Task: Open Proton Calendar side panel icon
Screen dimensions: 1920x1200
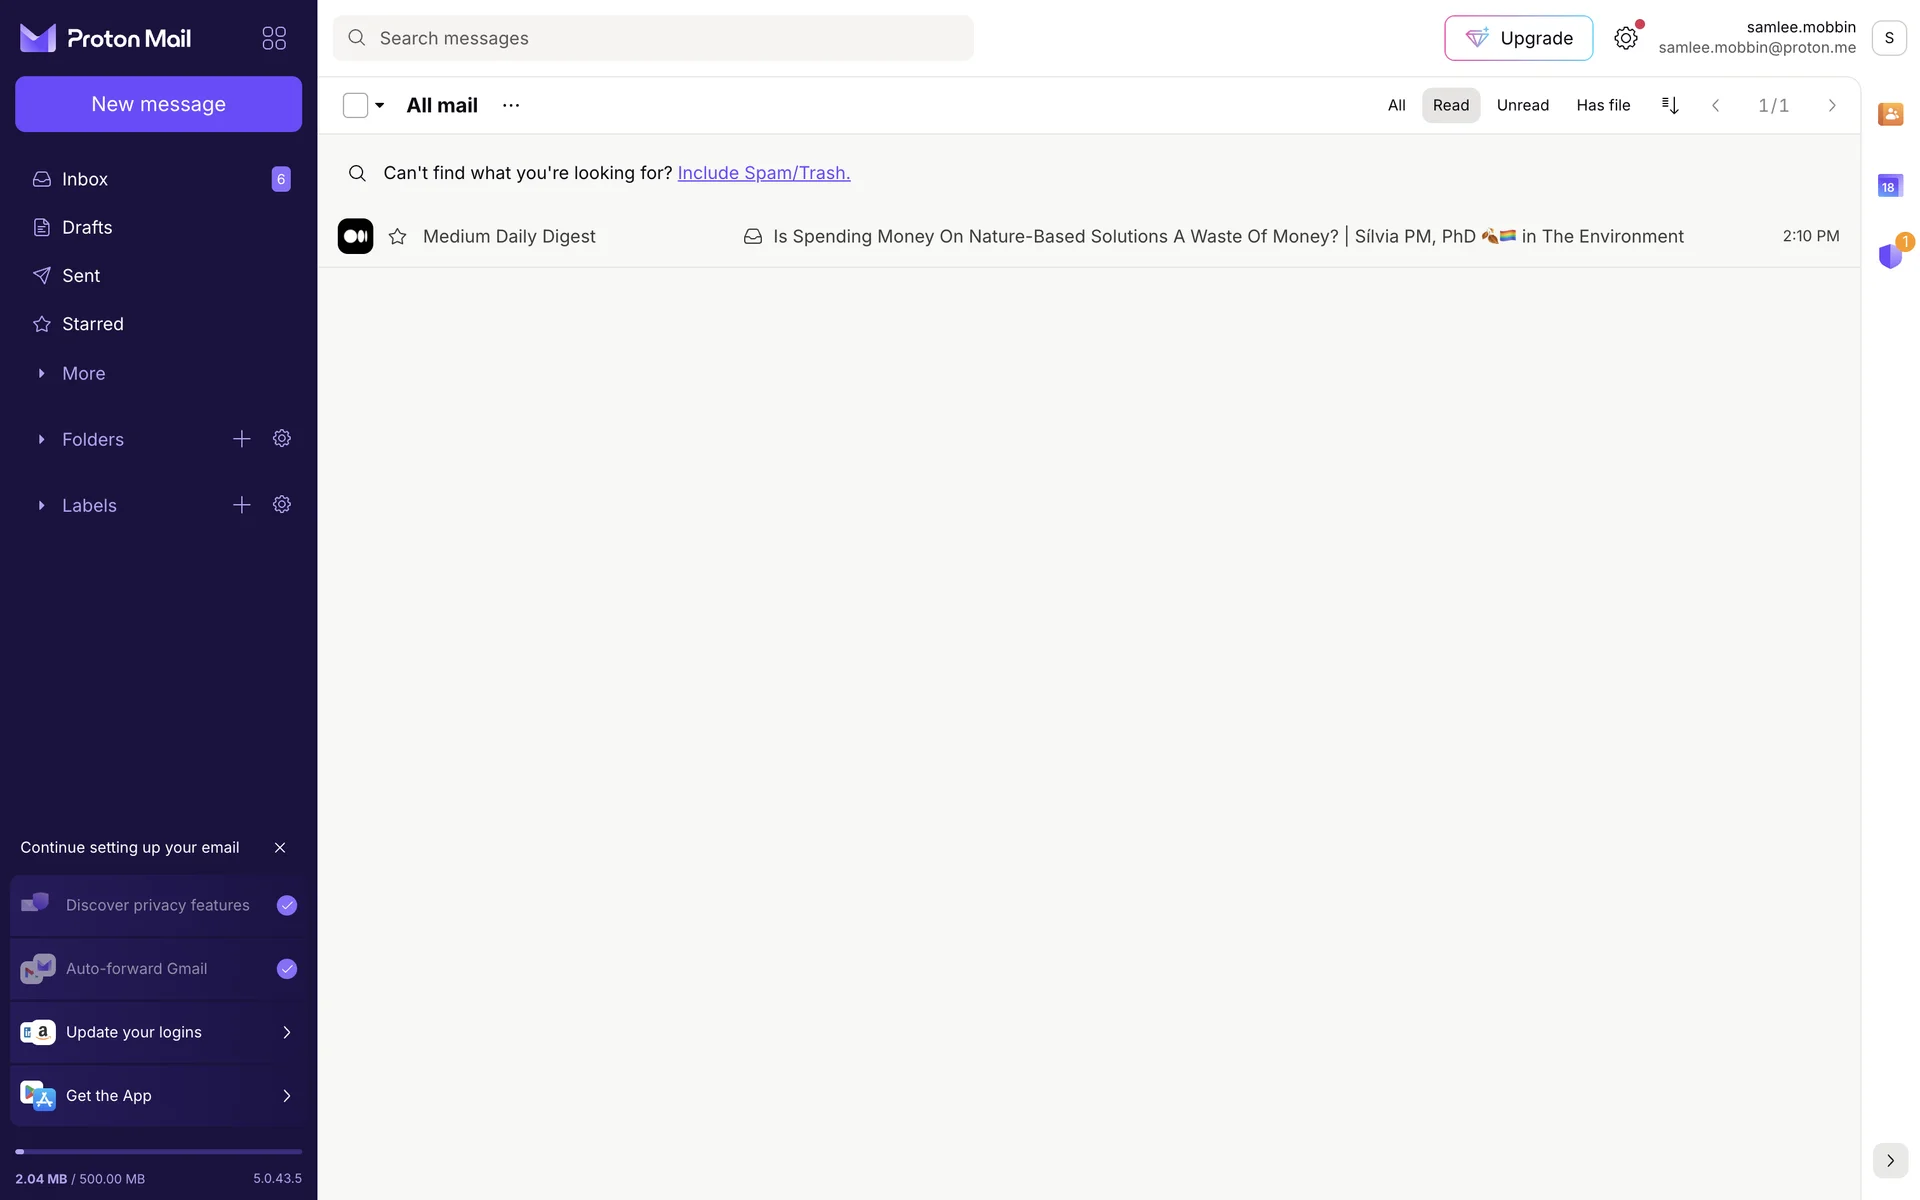Action: click(x=1890, y=186)
